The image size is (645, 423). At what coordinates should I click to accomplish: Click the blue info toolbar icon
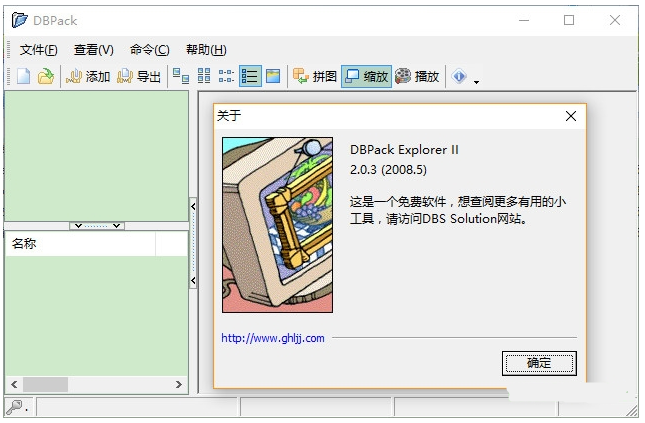(459, 76)
